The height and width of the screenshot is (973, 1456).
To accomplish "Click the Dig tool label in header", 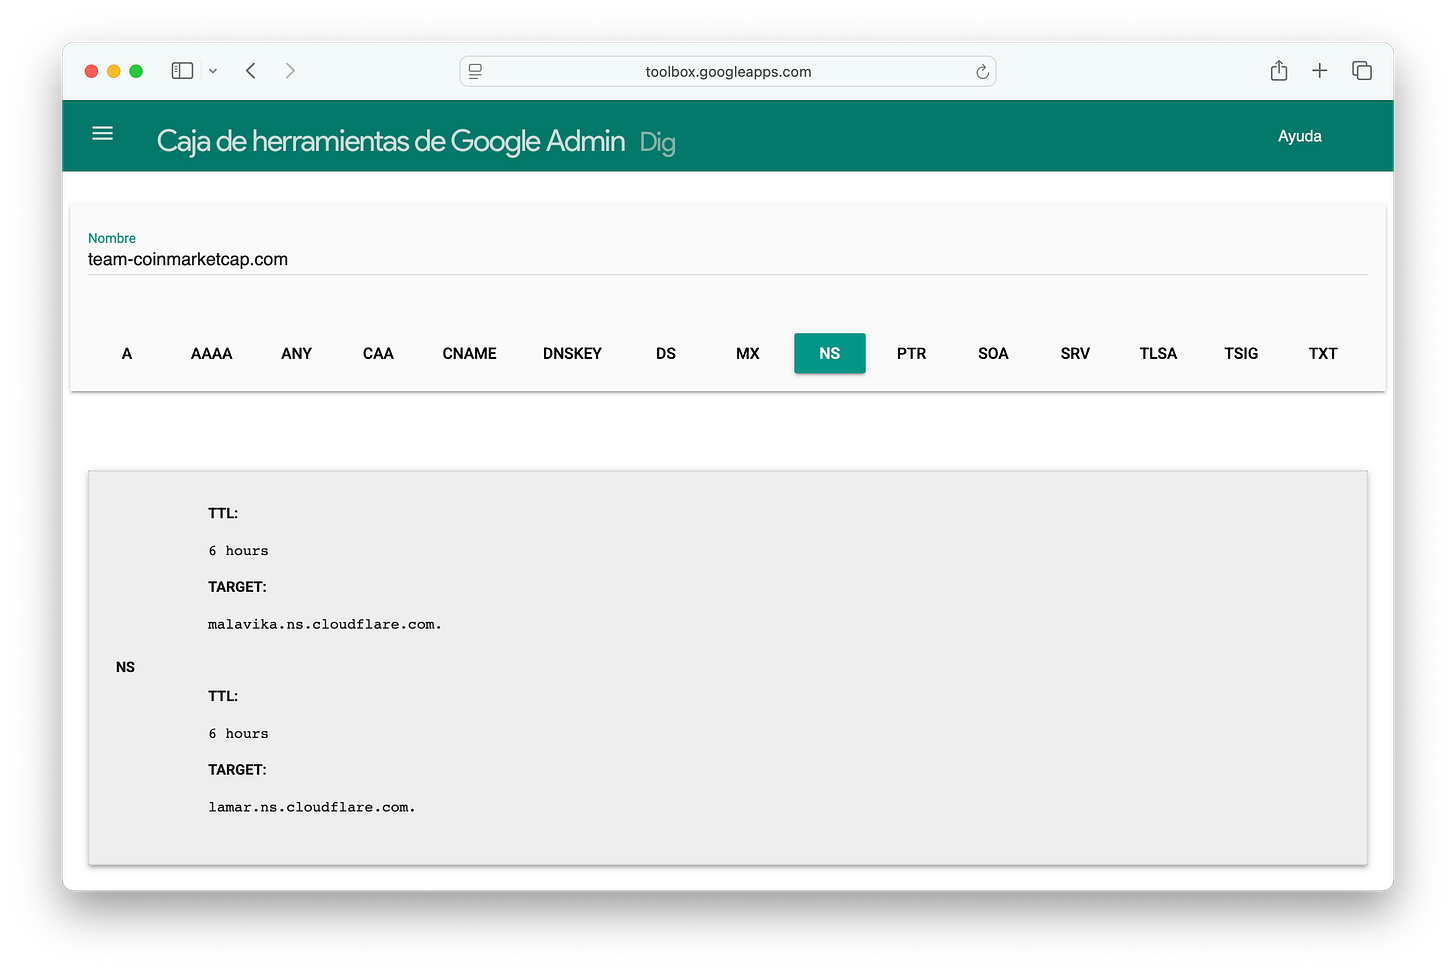I will 658,143.
